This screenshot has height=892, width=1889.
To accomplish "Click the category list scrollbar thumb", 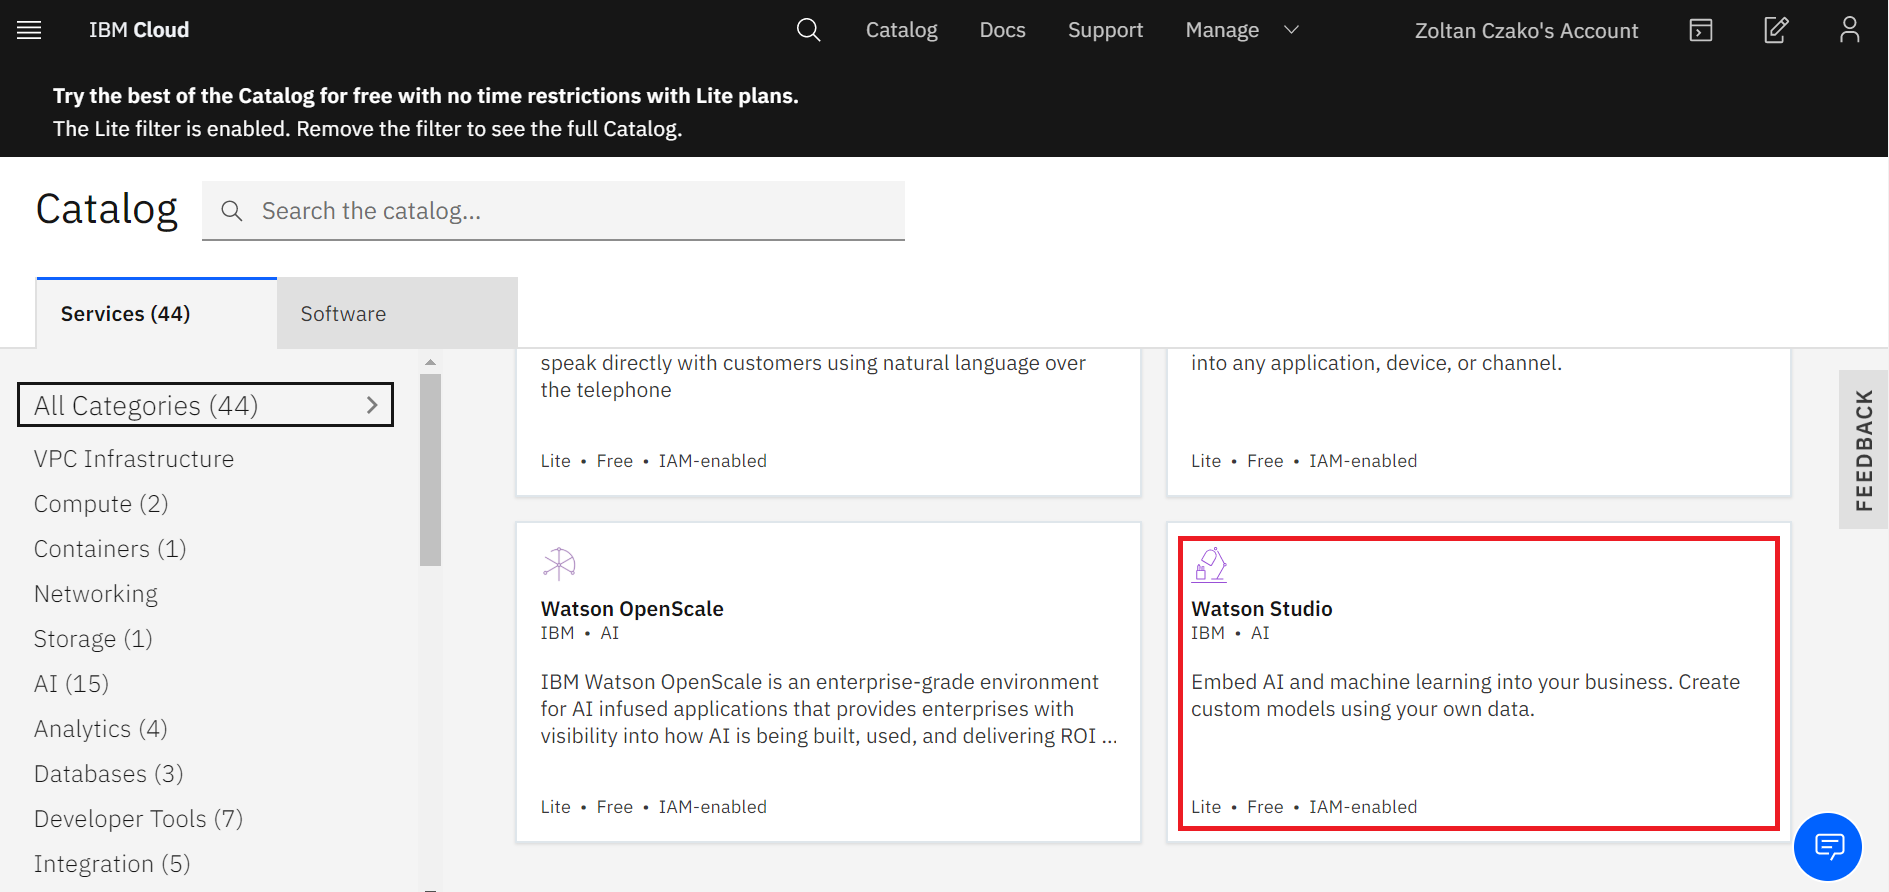I will (x=430, y=470).
